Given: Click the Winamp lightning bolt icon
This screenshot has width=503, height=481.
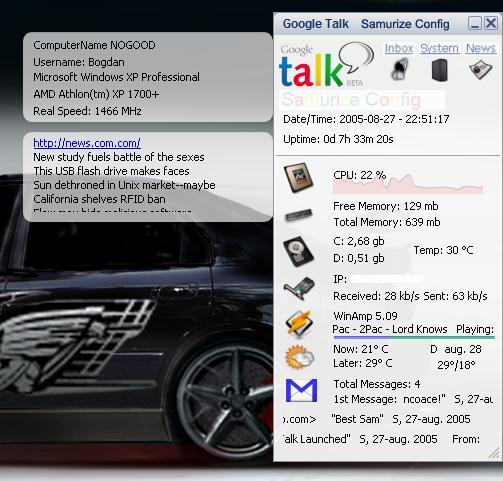Looking at the screenshot, I should [299, 323].
